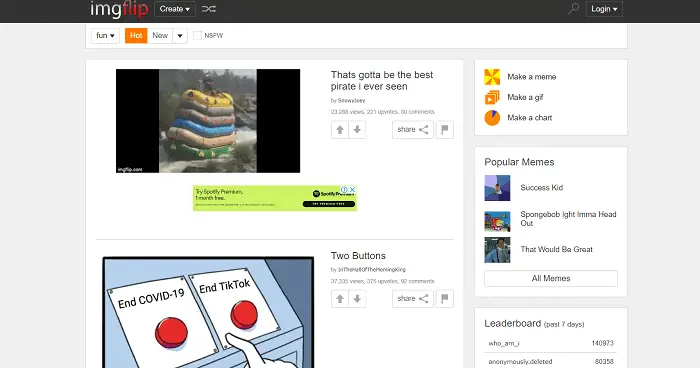Viewport: 700px width, 368px height.
Task: Switch to the New tab
Action: click(x=160, y=36)
